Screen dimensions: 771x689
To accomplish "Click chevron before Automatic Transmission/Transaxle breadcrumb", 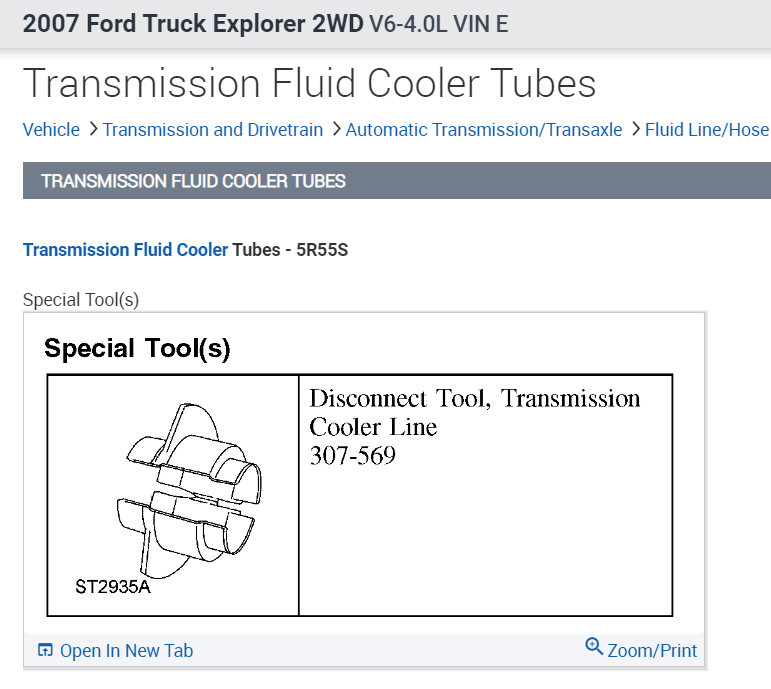I will (335, 129).
